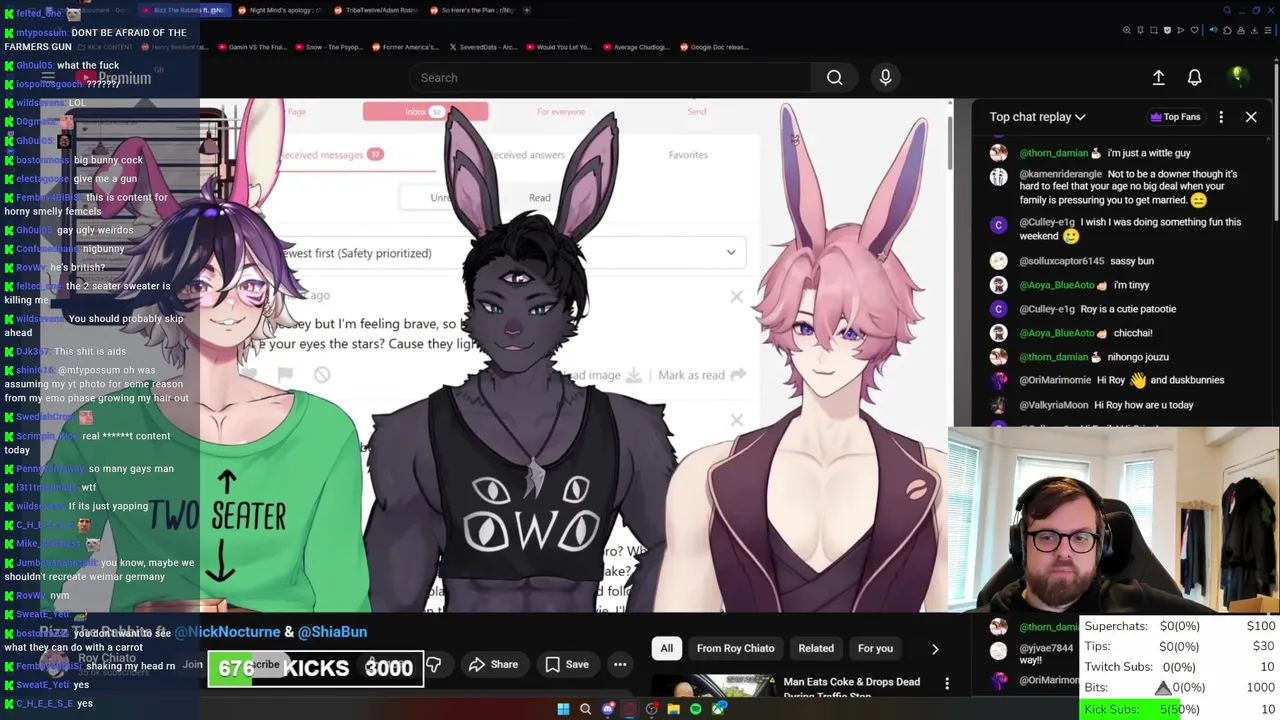The height and width of the screenshot is (720, 1280).
Task: Select the 'Read' toggle in the video's inbox
Action: pyautogui.click(x=539, y=198)
